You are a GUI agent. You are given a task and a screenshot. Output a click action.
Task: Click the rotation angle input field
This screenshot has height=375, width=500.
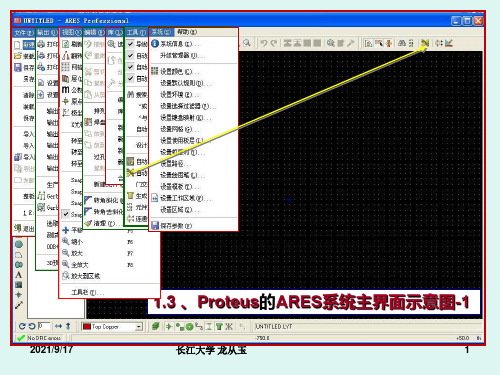pyautogui.click(x=44, y=326)
